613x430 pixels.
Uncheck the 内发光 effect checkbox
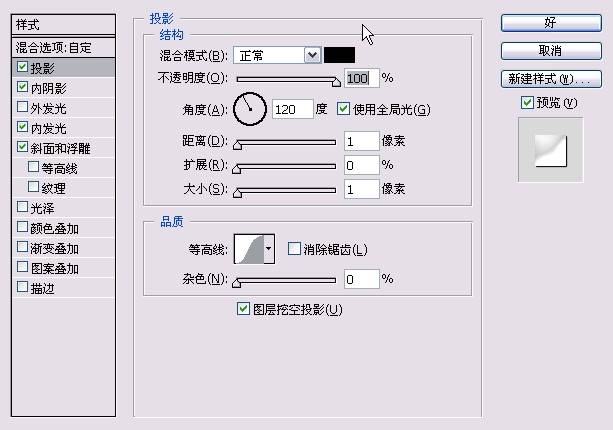23,127
